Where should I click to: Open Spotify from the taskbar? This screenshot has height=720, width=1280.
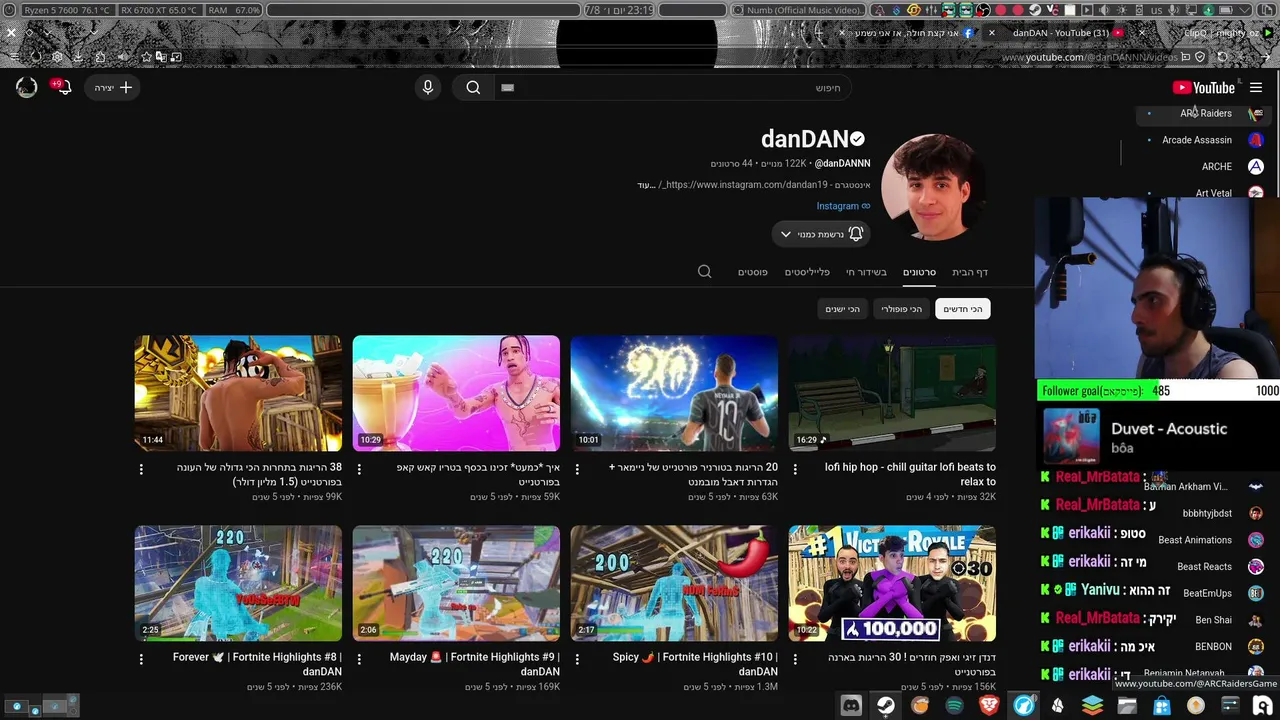coord(955,705)
